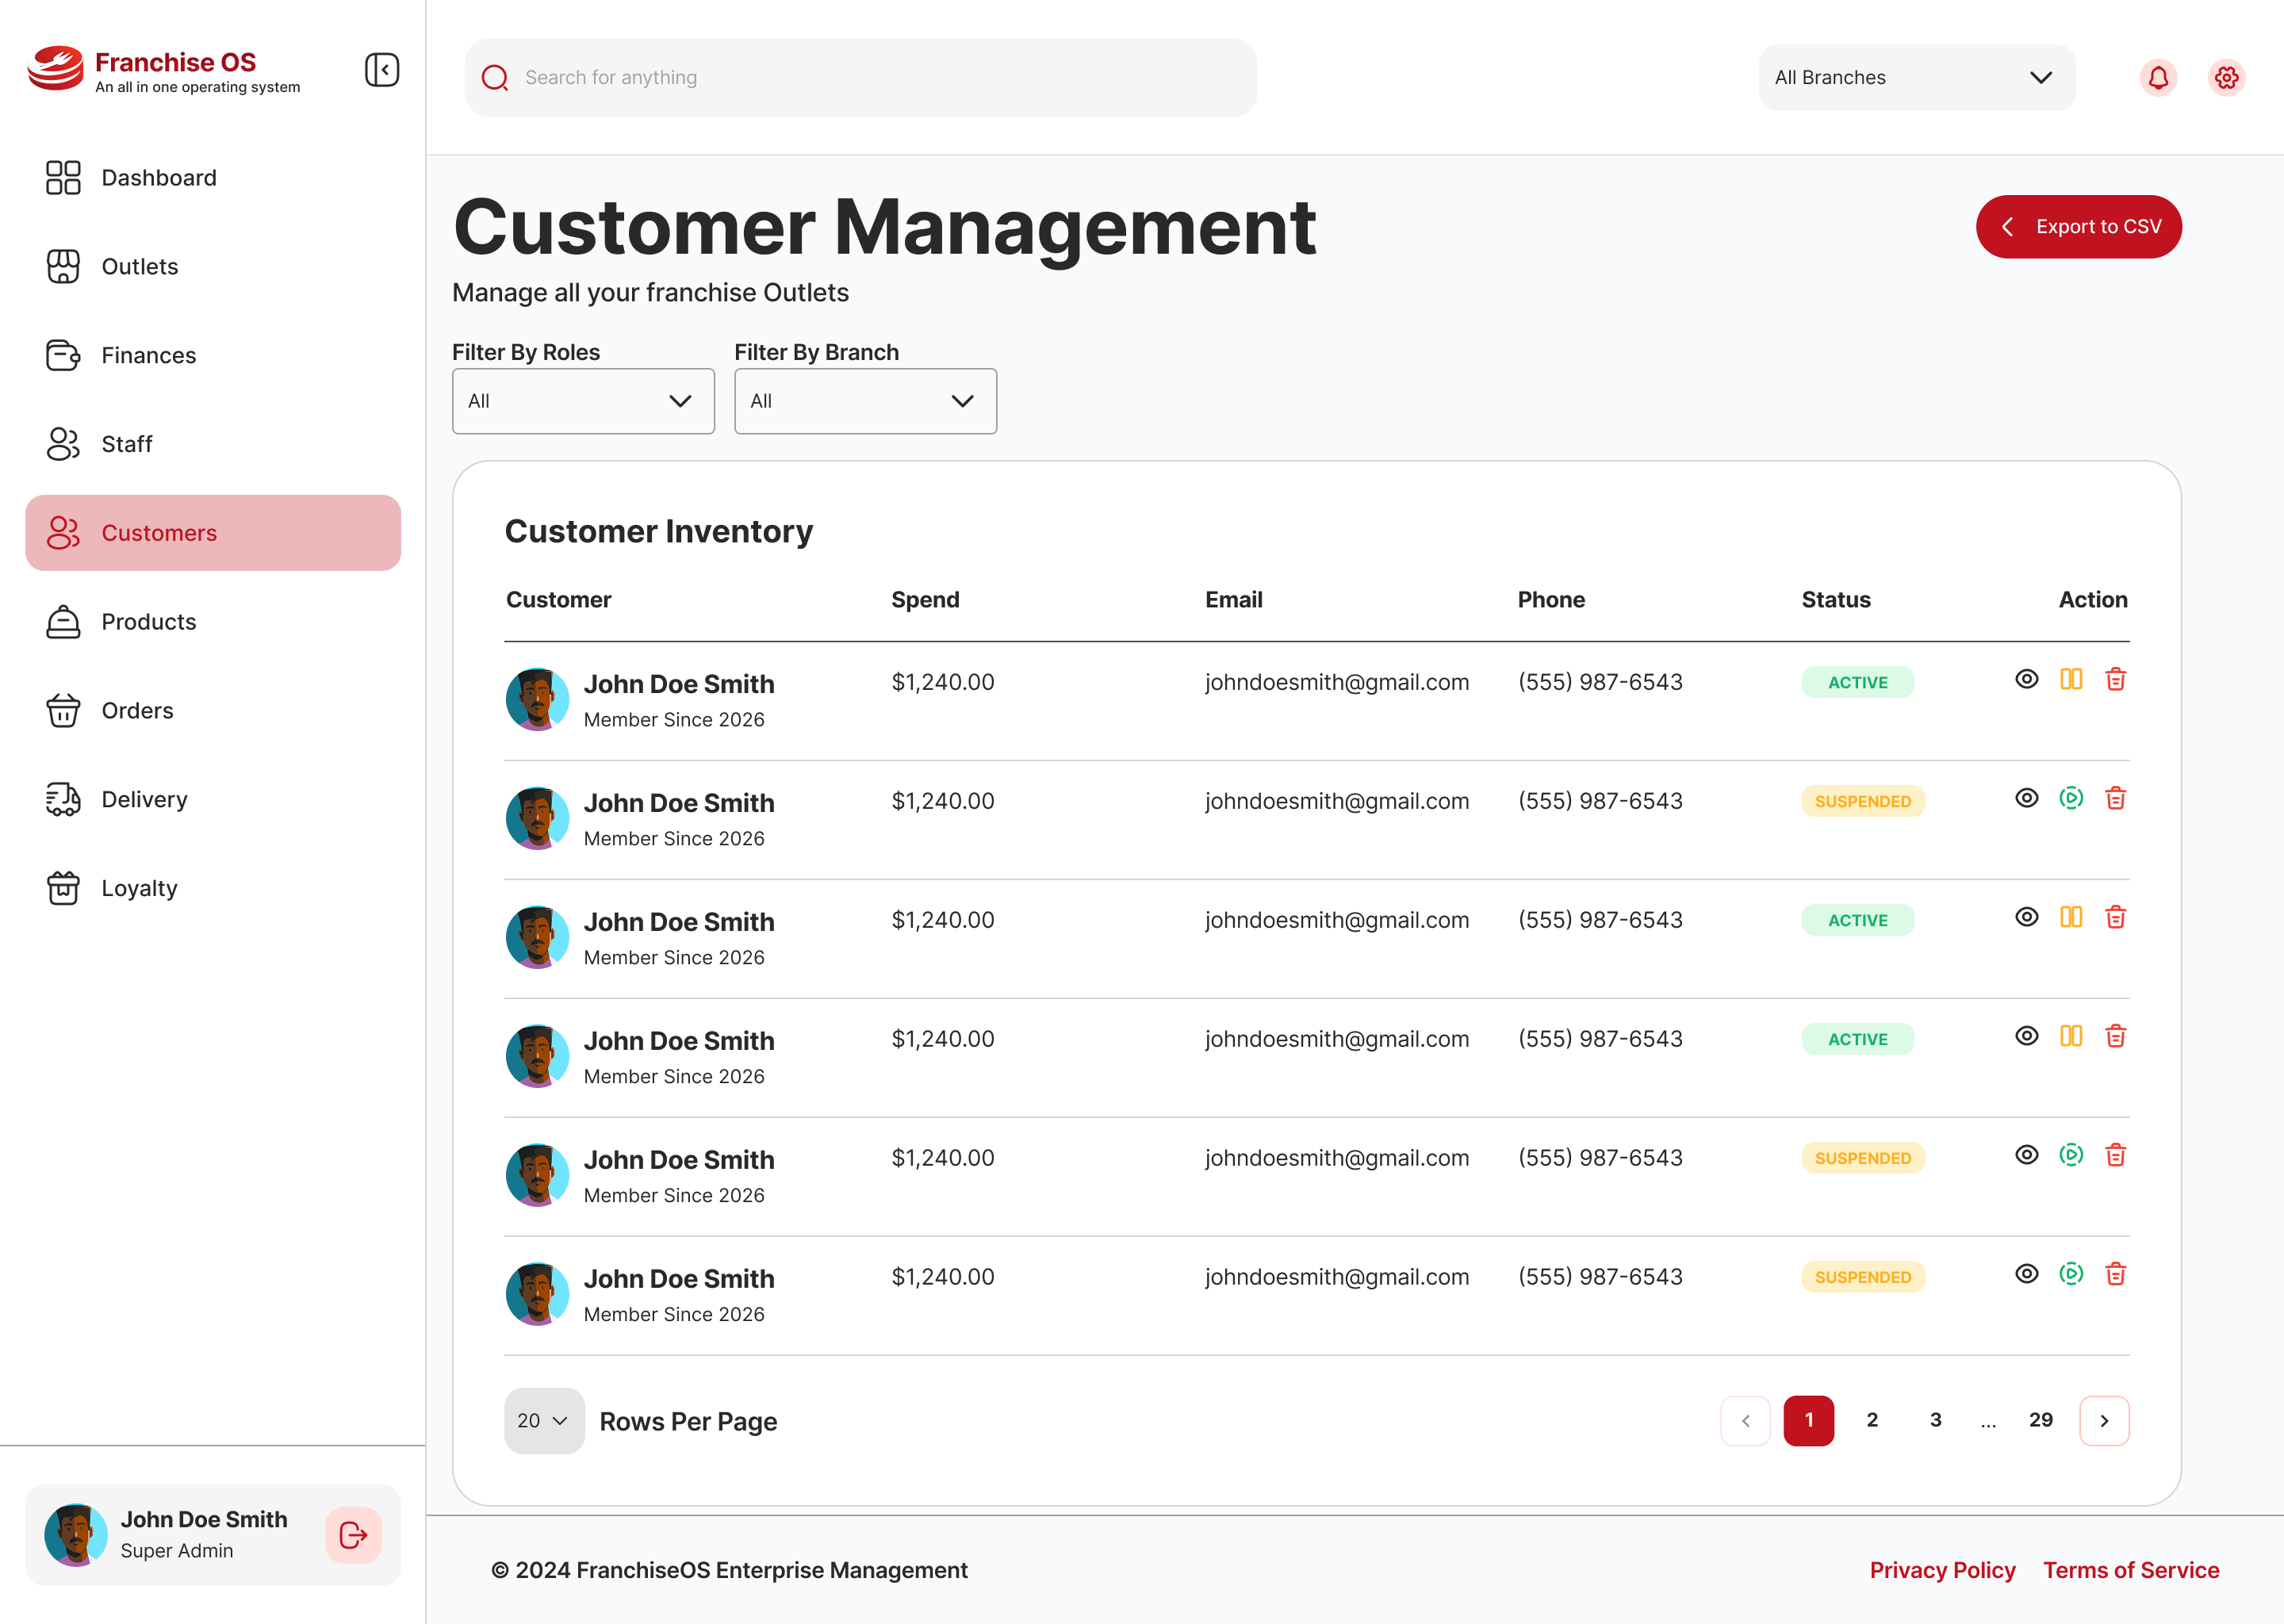Expand the Filter By Roles dropdown
The height and width of the screenshot is (1624, 2284).
click(x=583, y=401)
